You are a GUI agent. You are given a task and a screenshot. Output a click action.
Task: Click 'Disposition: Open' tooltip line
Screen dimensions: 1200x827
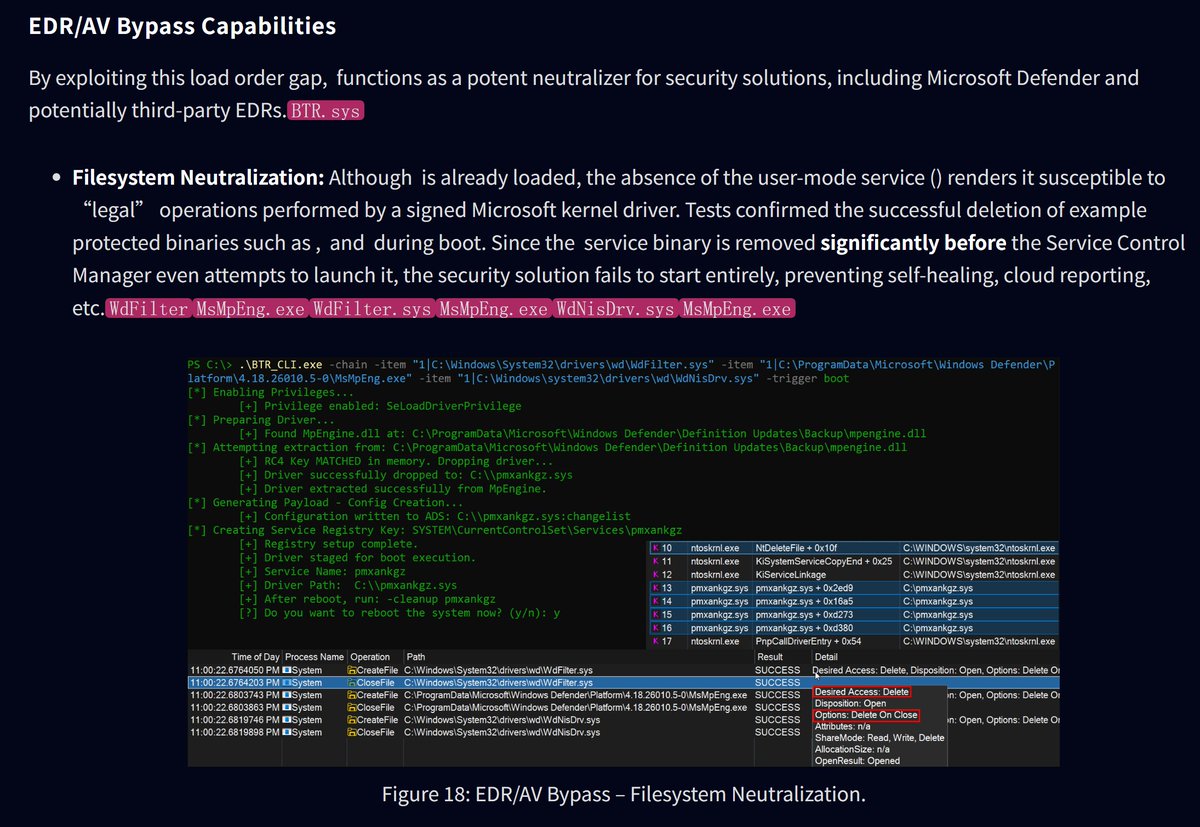click(850, 703)
